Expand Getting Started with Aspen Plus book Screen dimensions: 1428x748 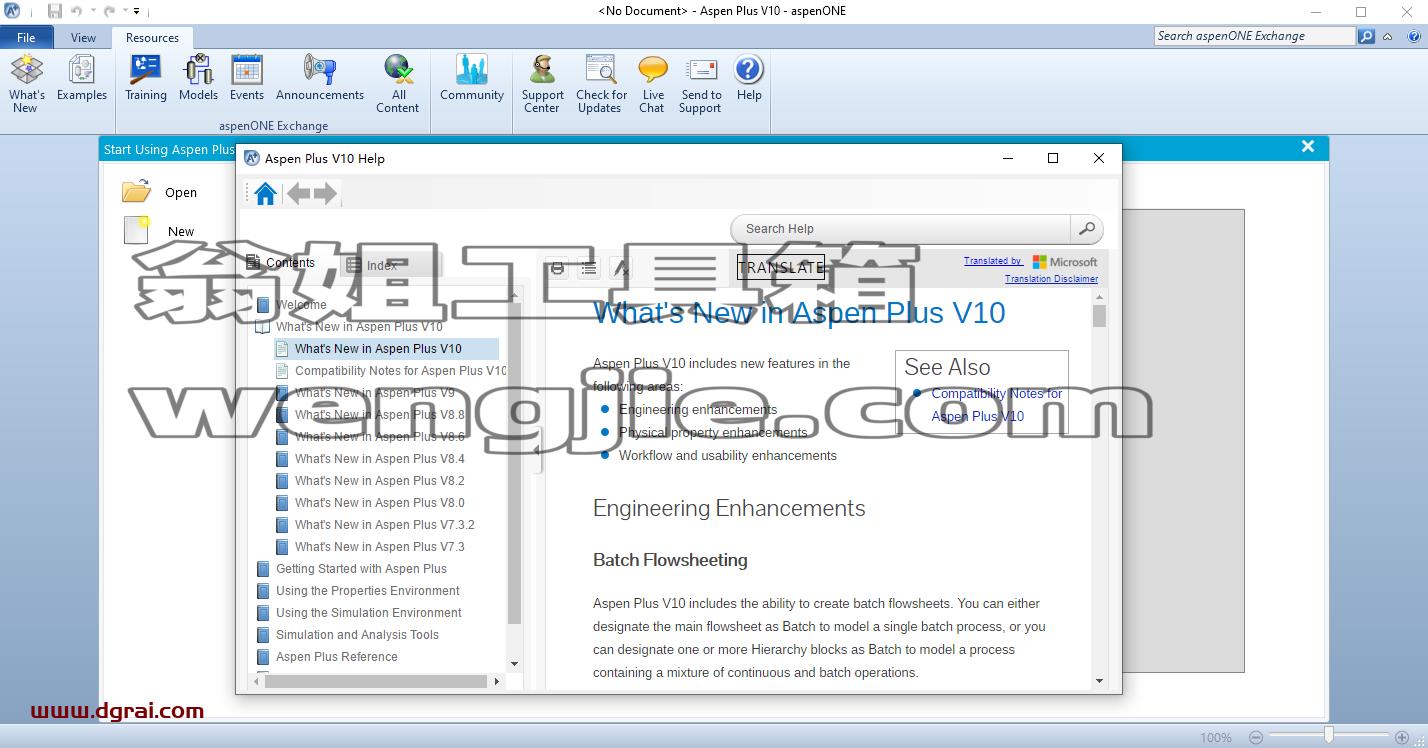click(x=263, y=569)
